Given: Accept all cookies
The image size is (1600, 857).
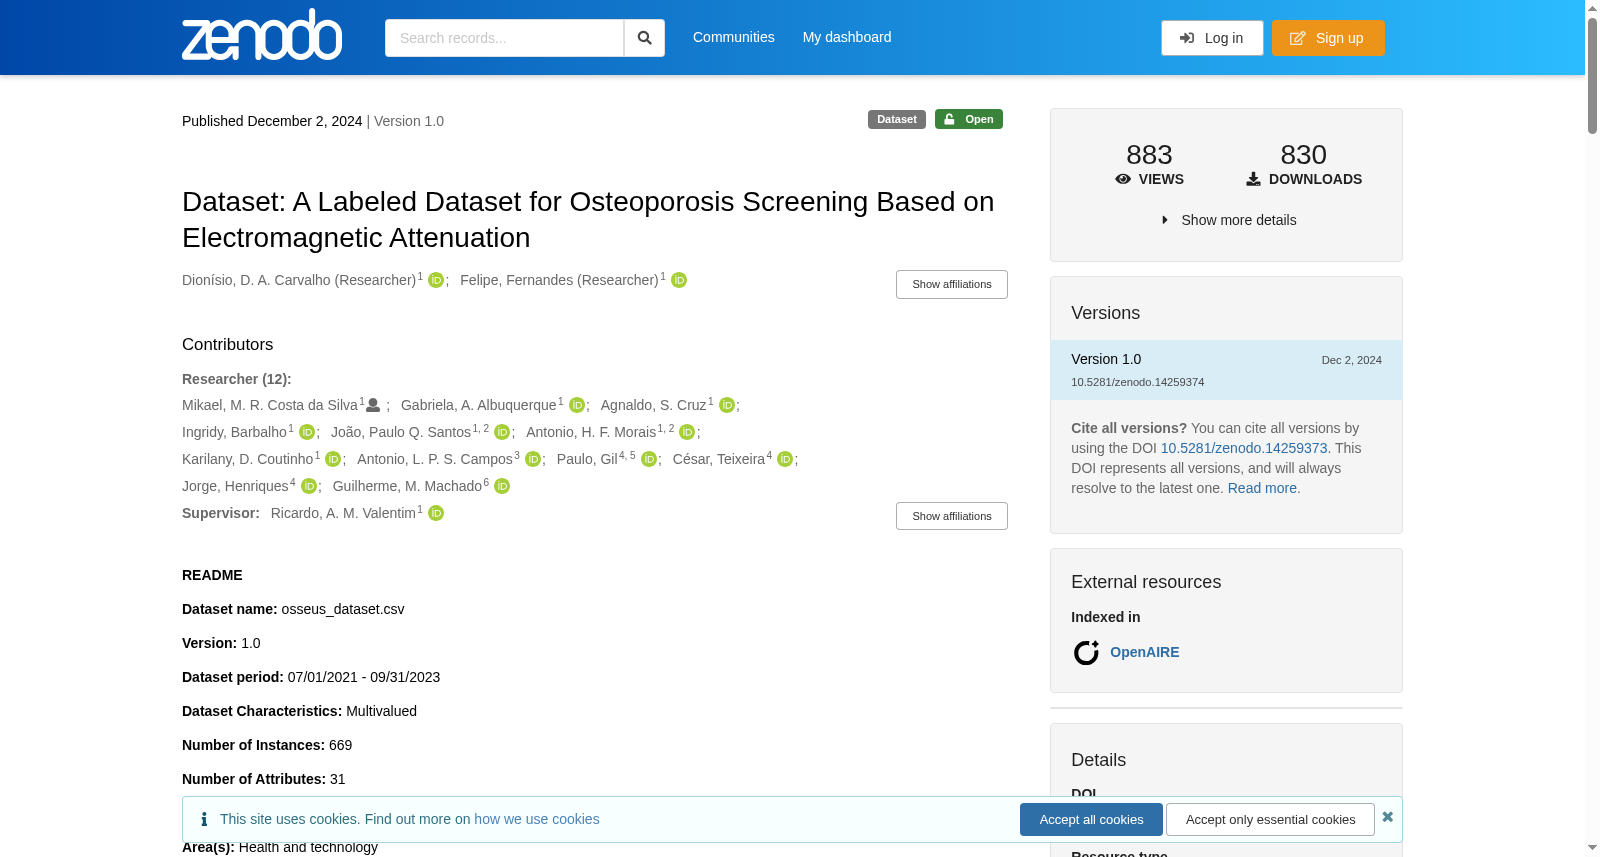Looking at the screenshot, I should pos(1091,819).
